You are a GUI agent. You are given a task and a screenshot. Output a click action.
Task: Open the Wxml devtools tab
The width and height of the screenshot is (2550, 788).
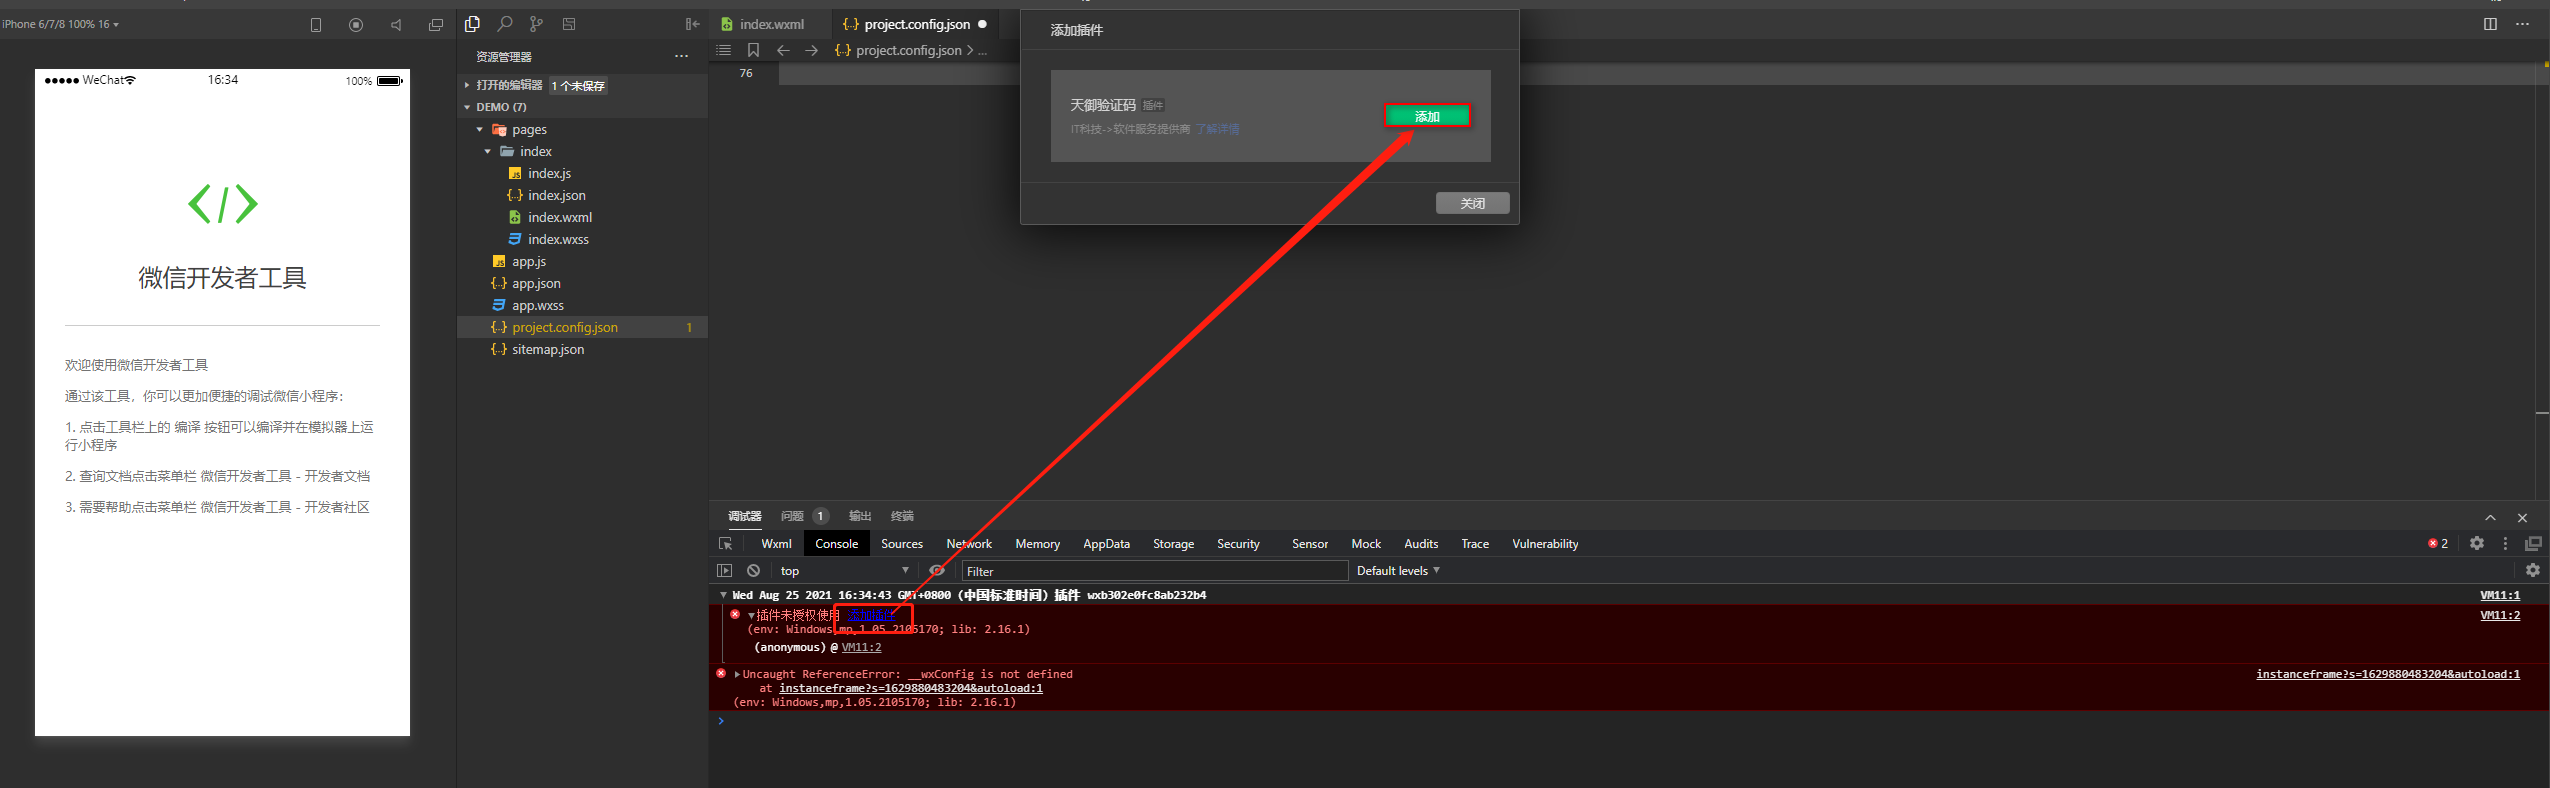[776, 544]
